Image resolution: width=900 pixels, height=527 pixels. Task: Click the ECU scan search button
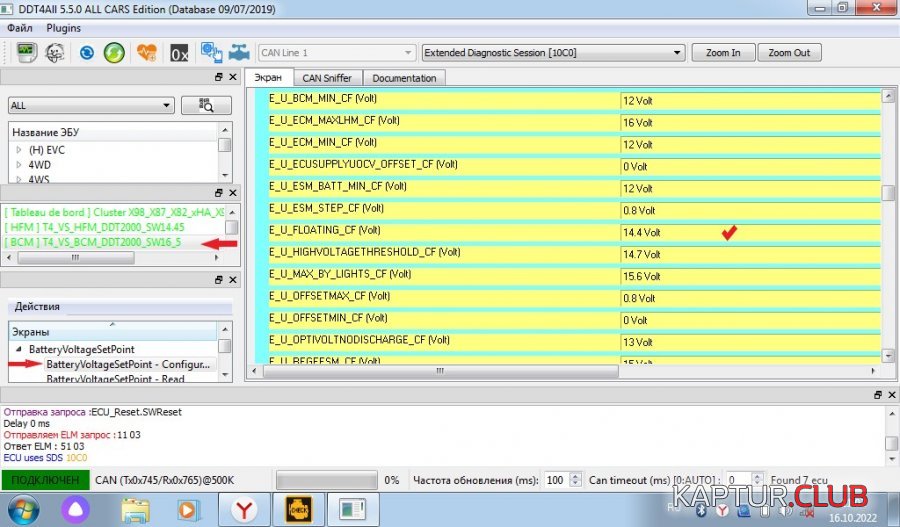click(x=206, y=105)
